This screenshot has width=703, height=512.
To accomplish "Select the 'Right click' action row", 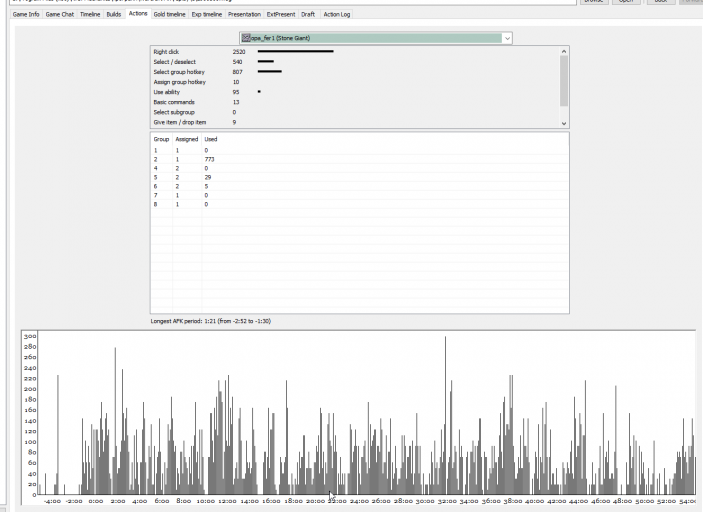I will tap(356, 52).
